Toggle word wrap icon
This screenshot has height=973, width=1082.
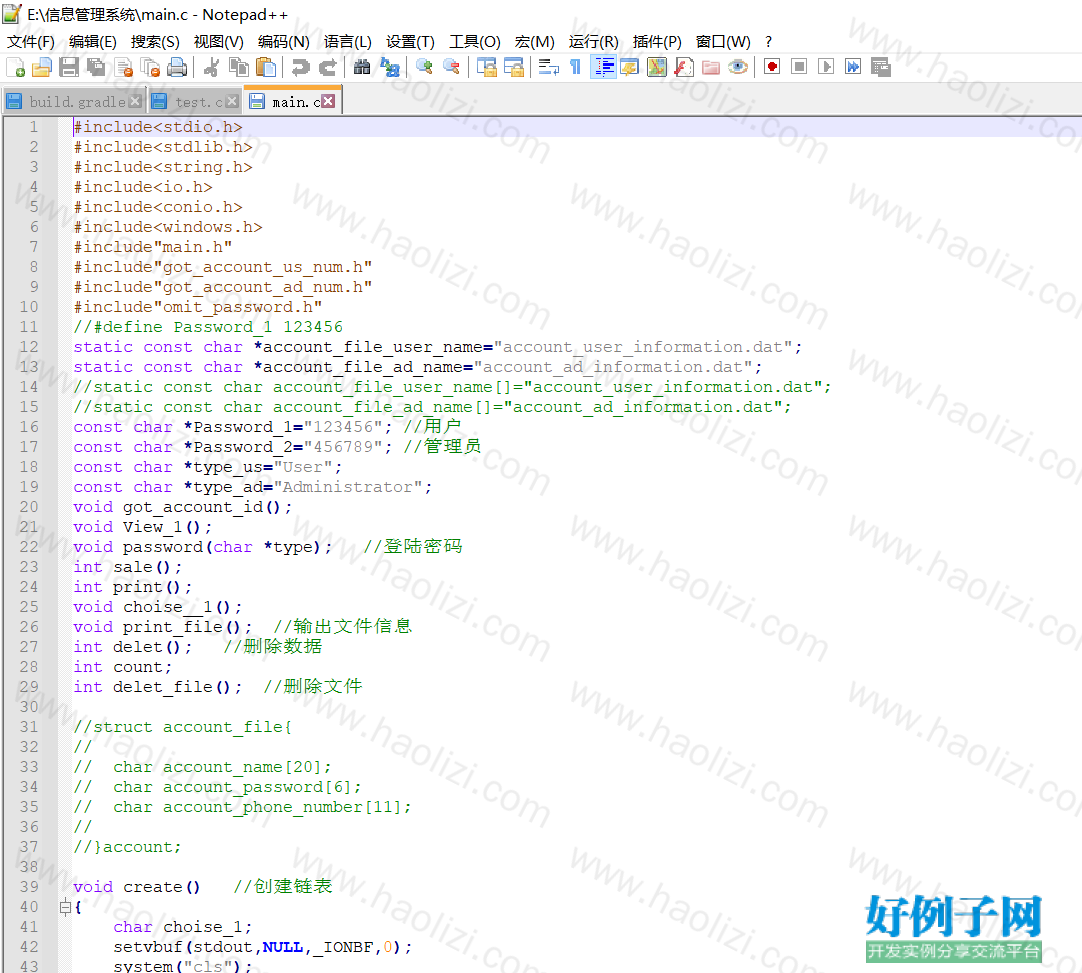click(549, 67)
